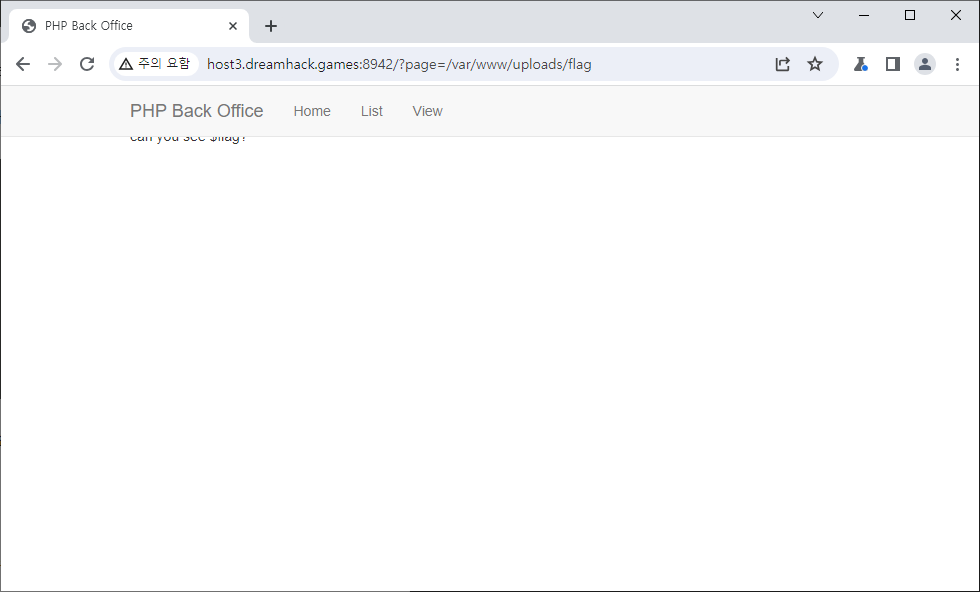This screenshot has height=592, width=980.
Task: Open a new browser tab
Action: [271, 26]
